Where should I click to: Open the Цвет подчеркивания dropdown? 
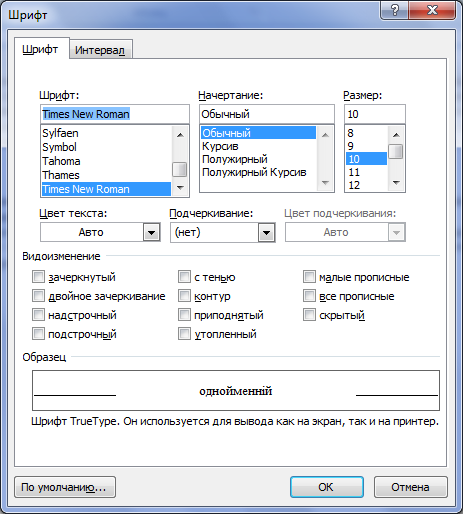[x=396, y=232]
